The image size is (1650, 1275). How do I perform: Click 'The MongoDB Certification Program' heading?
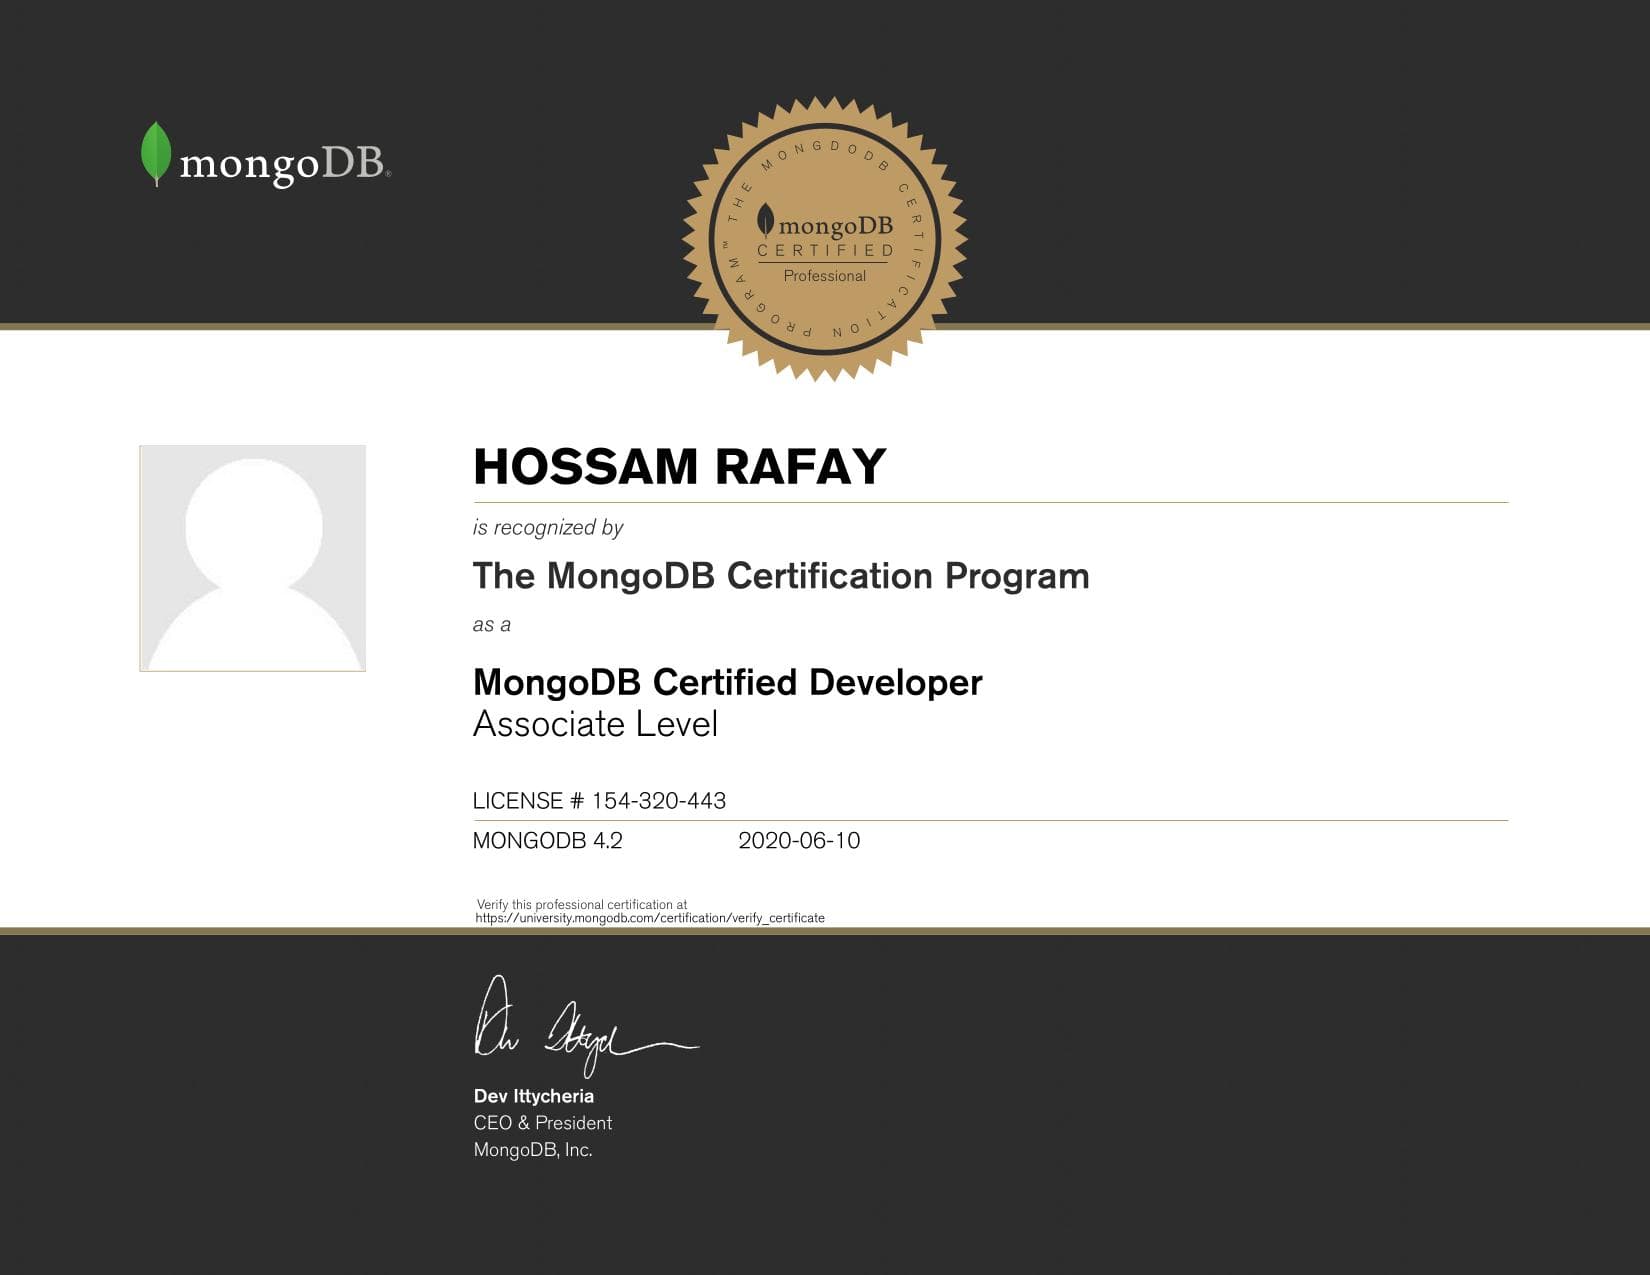tap(781, 575)
